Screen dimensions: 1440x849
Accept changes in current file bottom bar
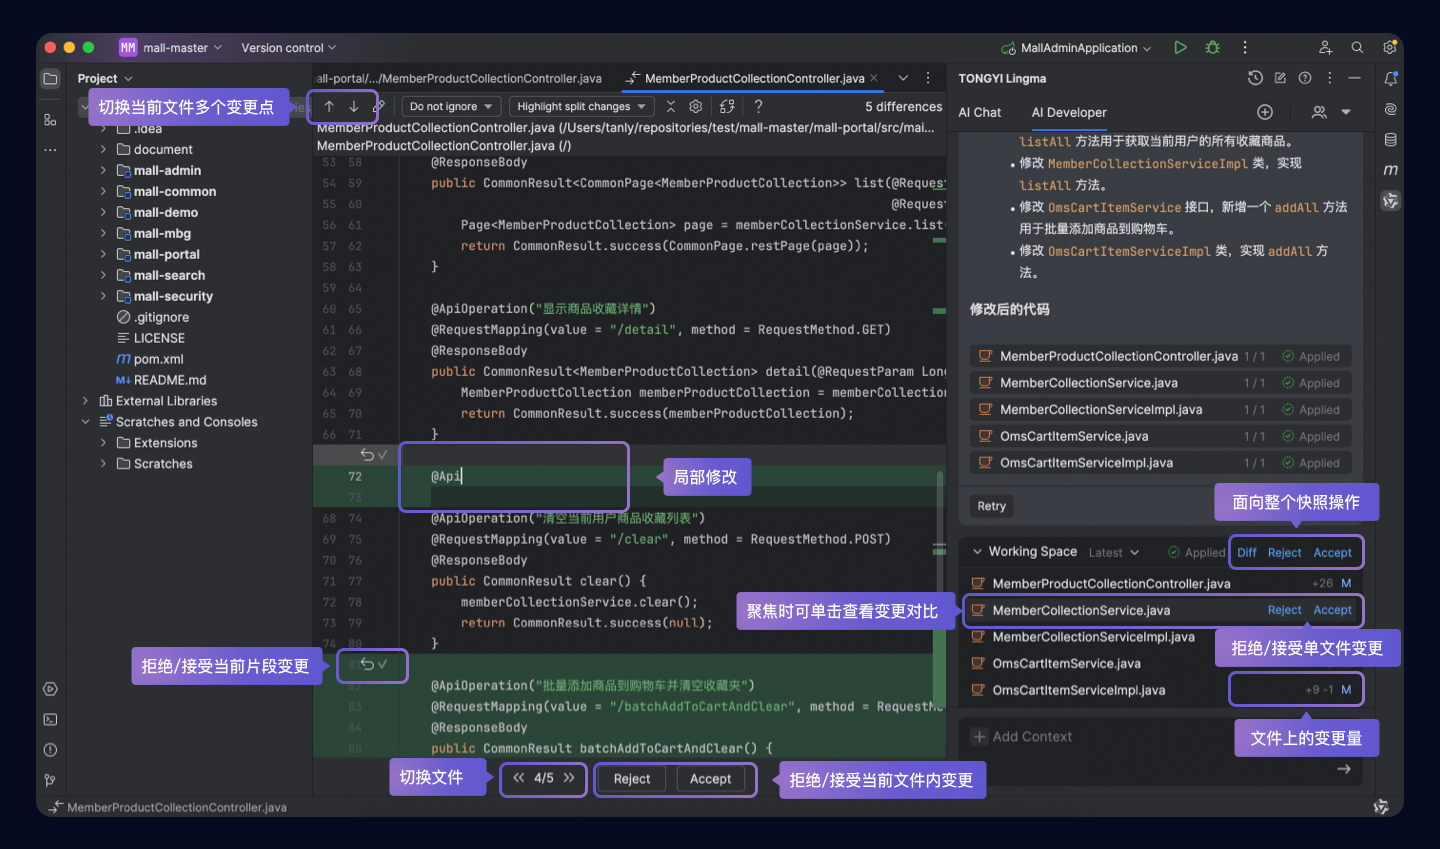coord(710,779)
